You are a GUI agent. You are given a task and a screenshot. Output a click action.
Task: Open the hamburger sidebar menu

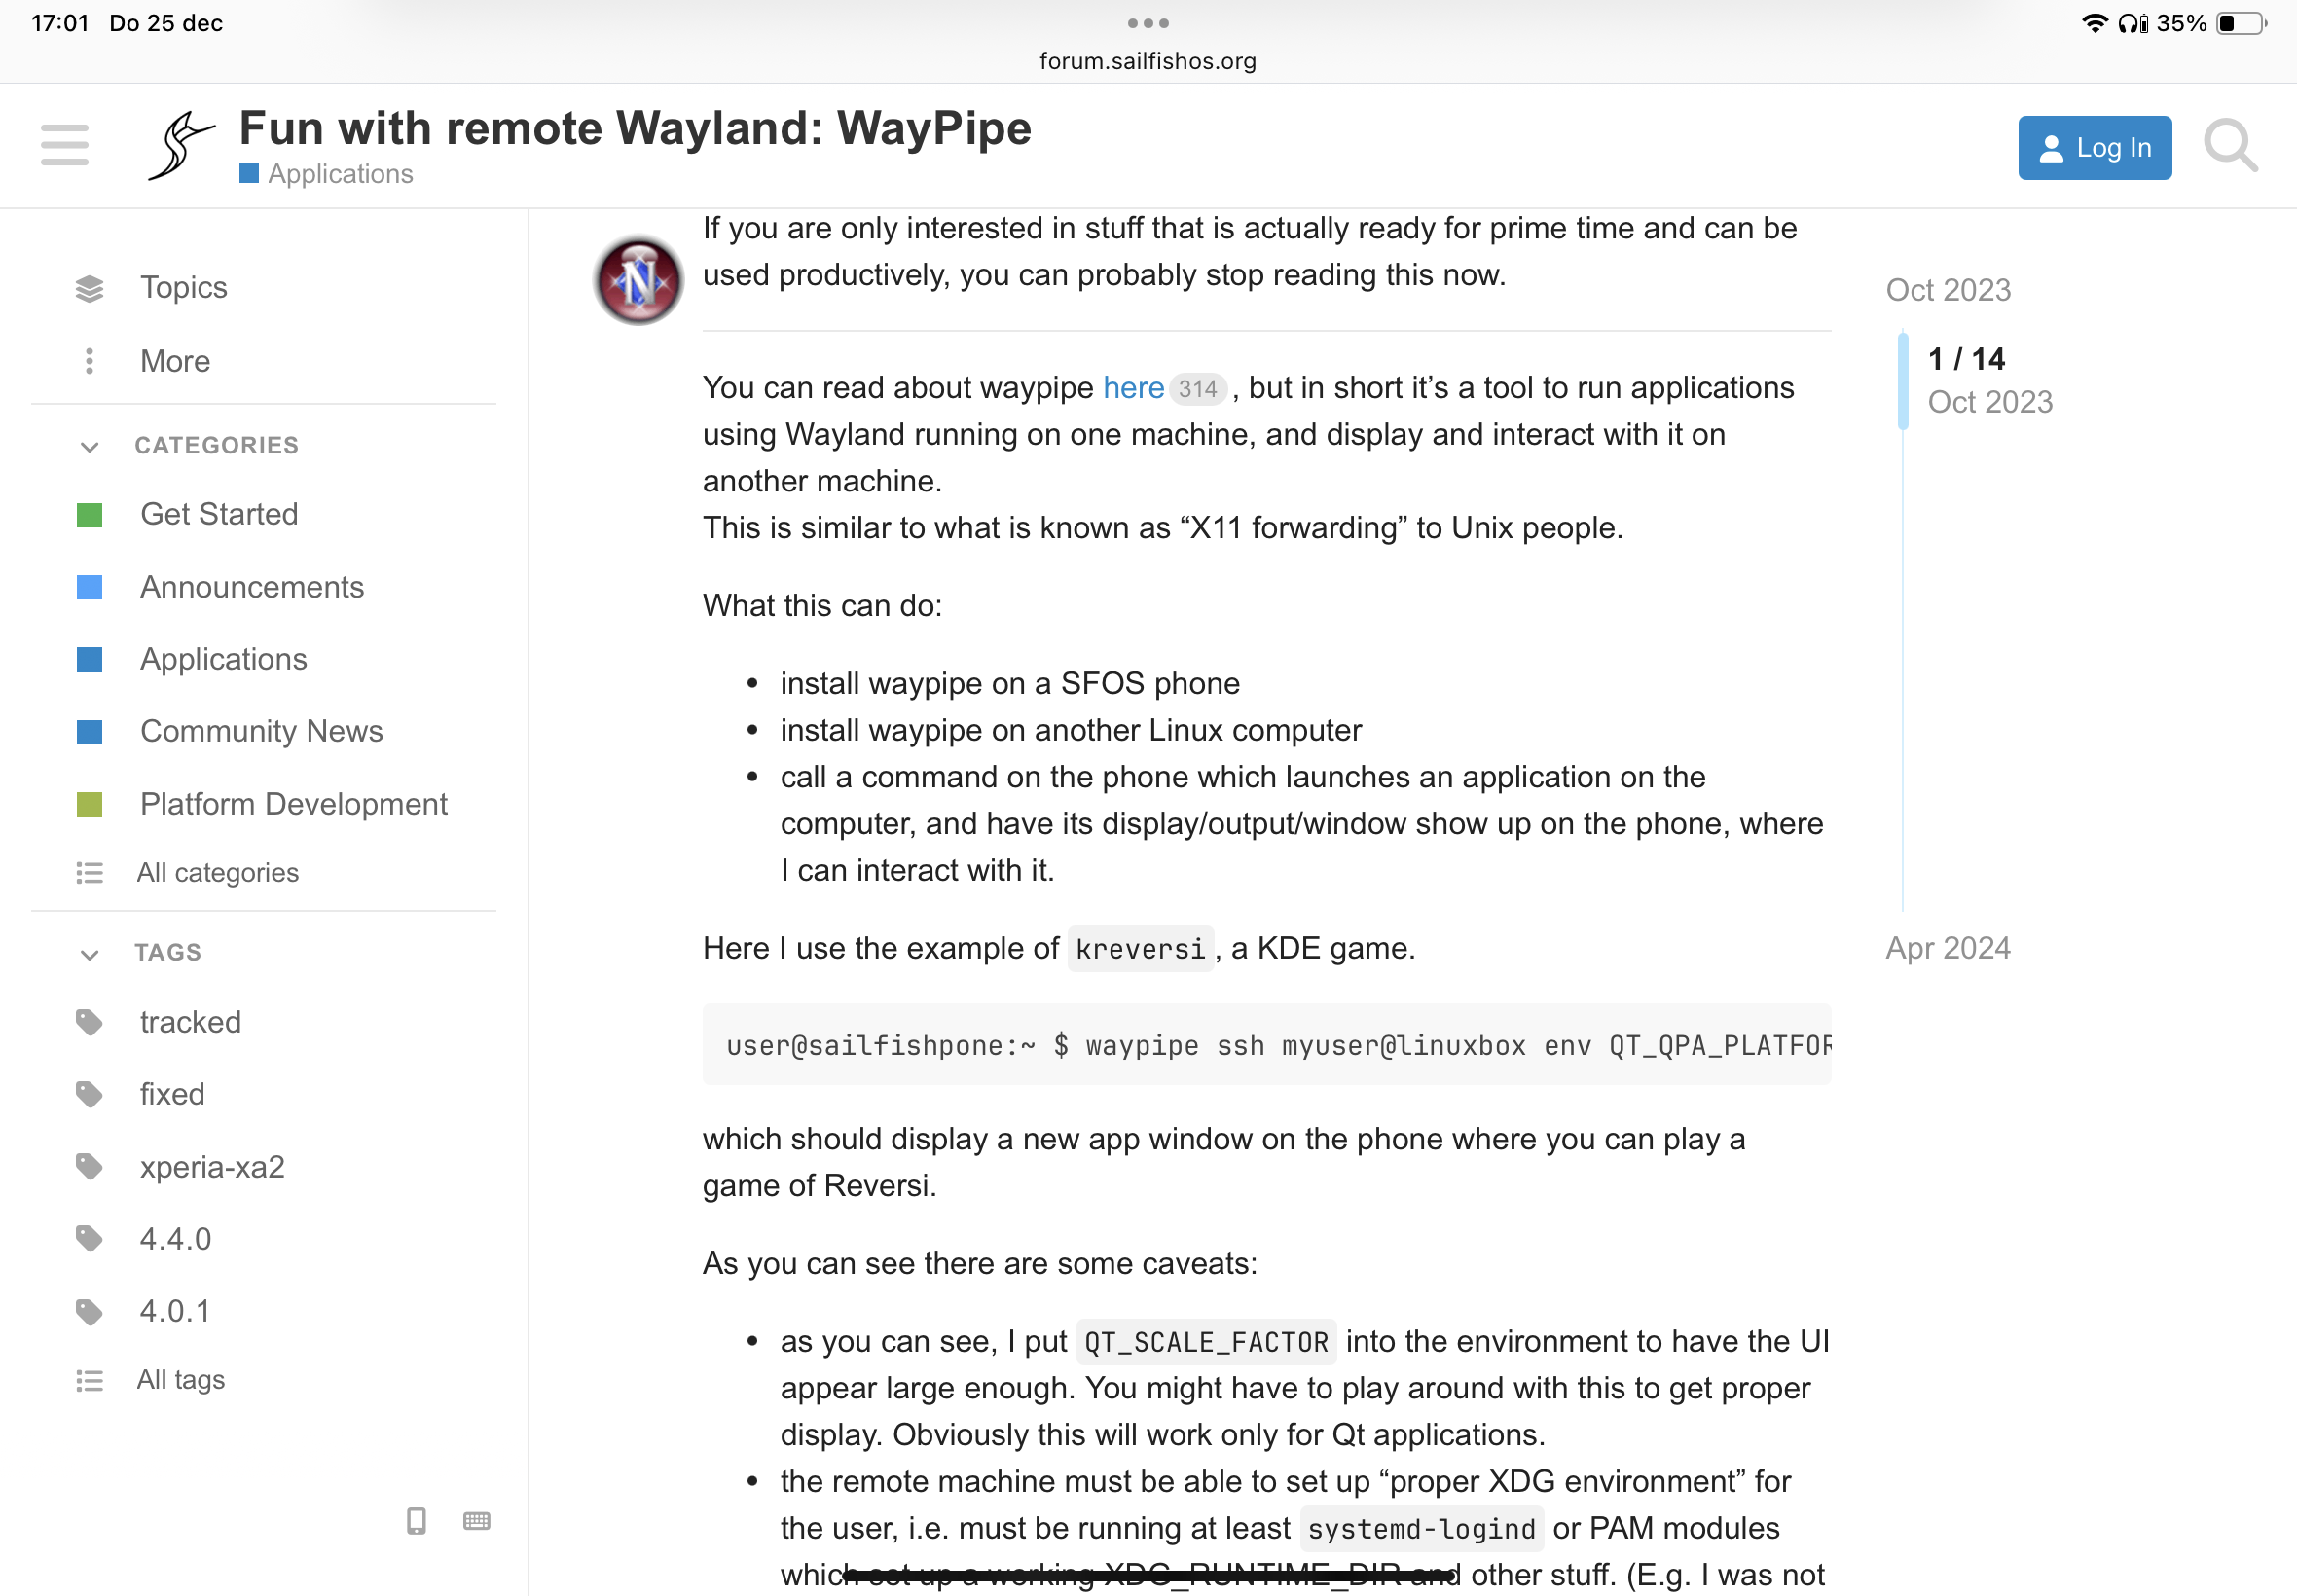[x=65, y=146]
